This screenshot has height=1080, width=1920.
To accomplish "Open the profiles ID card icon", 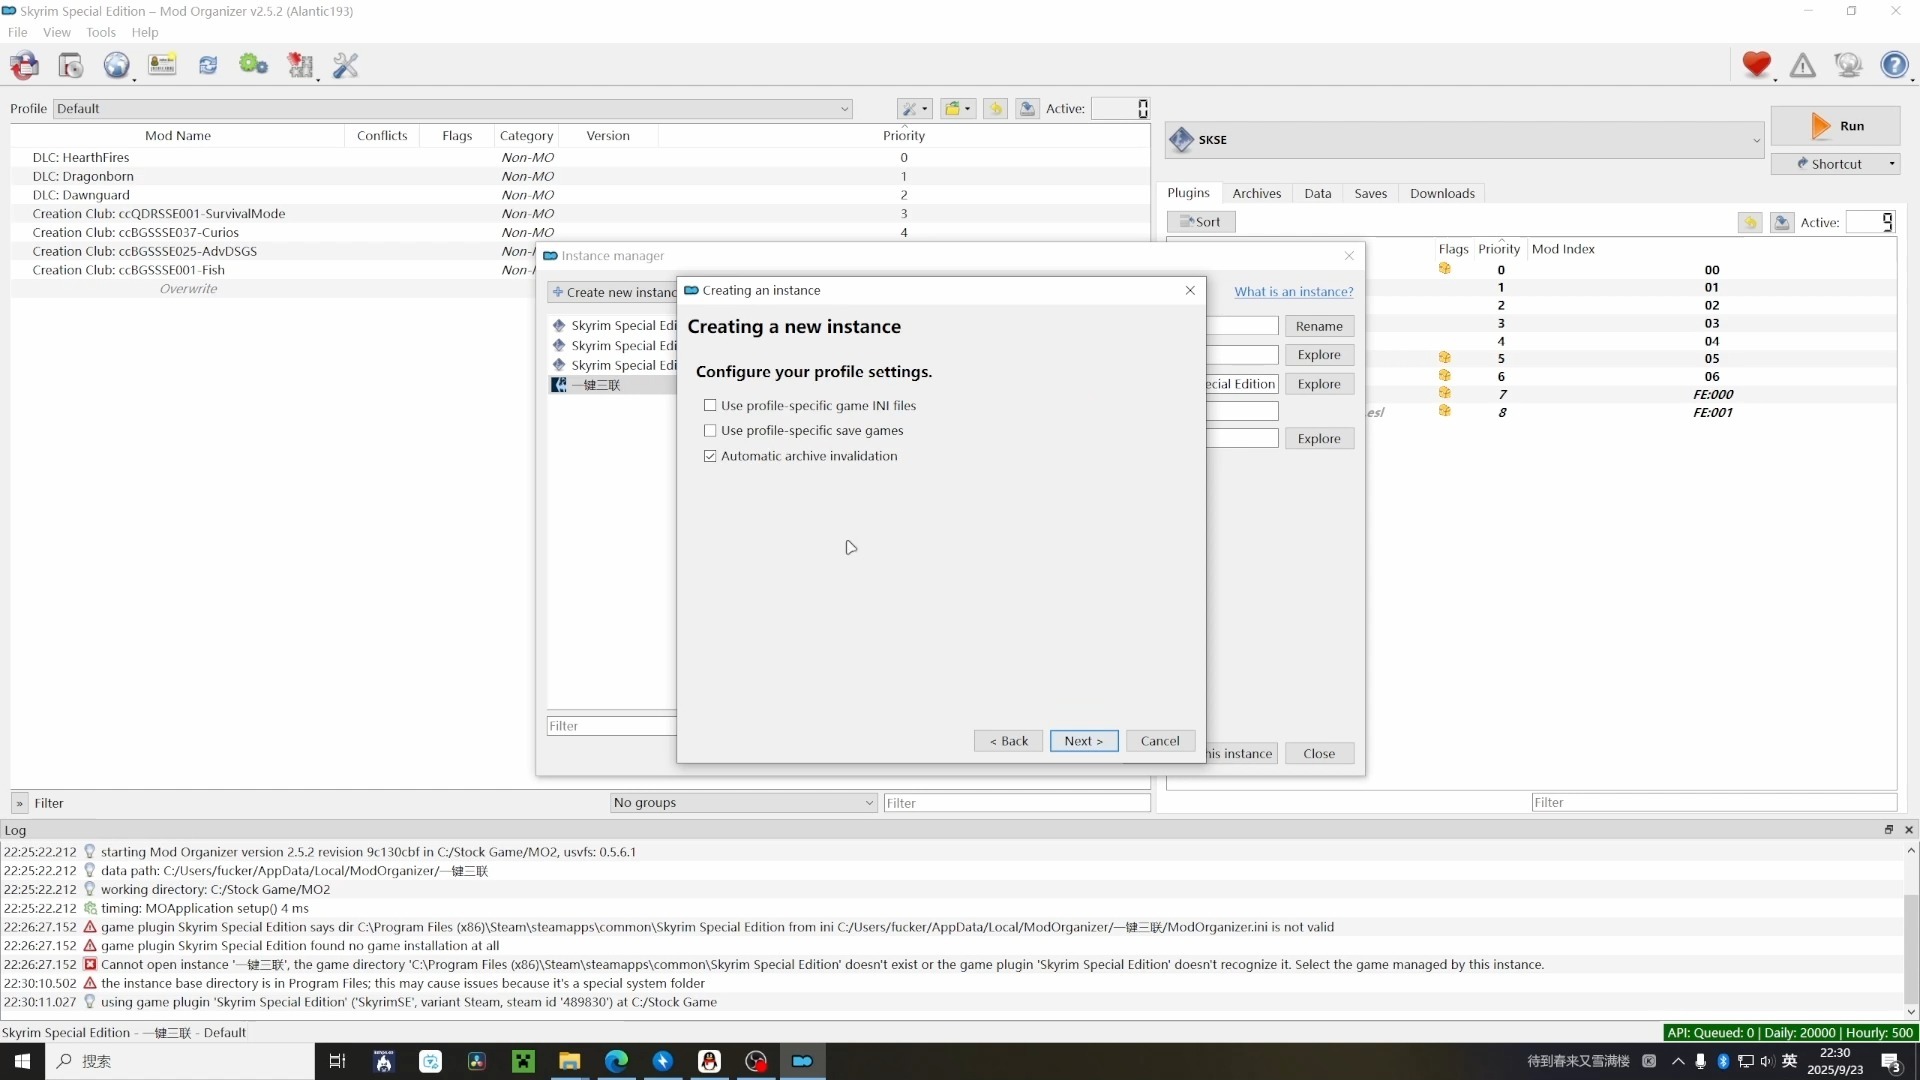I will click(162, 66).
